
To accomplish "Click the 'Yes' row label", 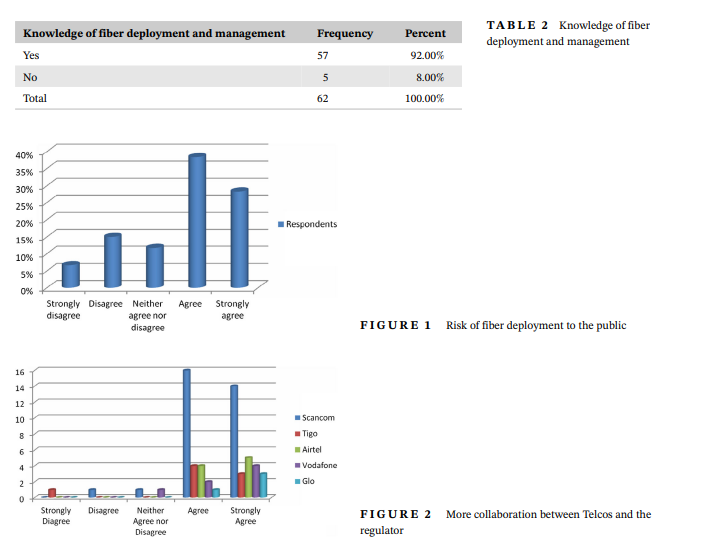I will coord(31,55).
